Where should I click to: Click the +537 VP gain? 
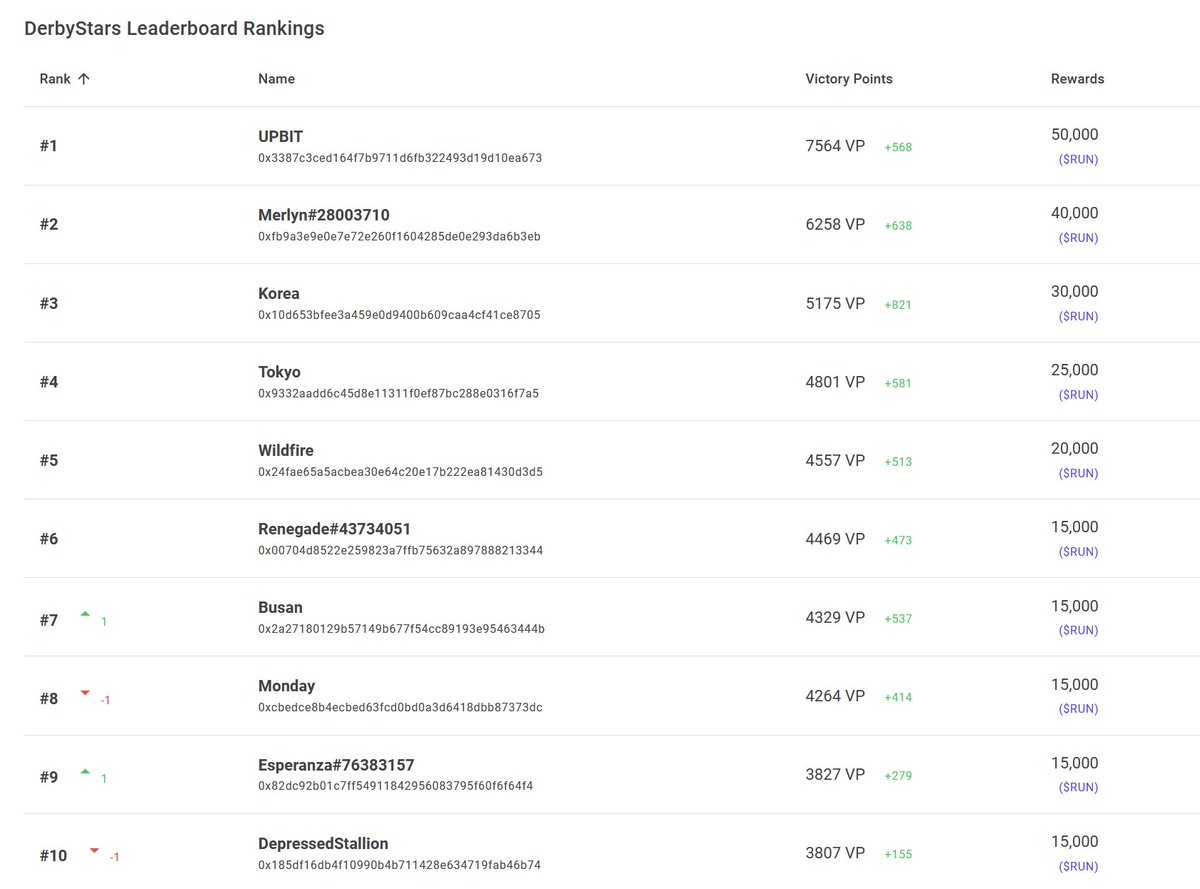pos(898,619)
